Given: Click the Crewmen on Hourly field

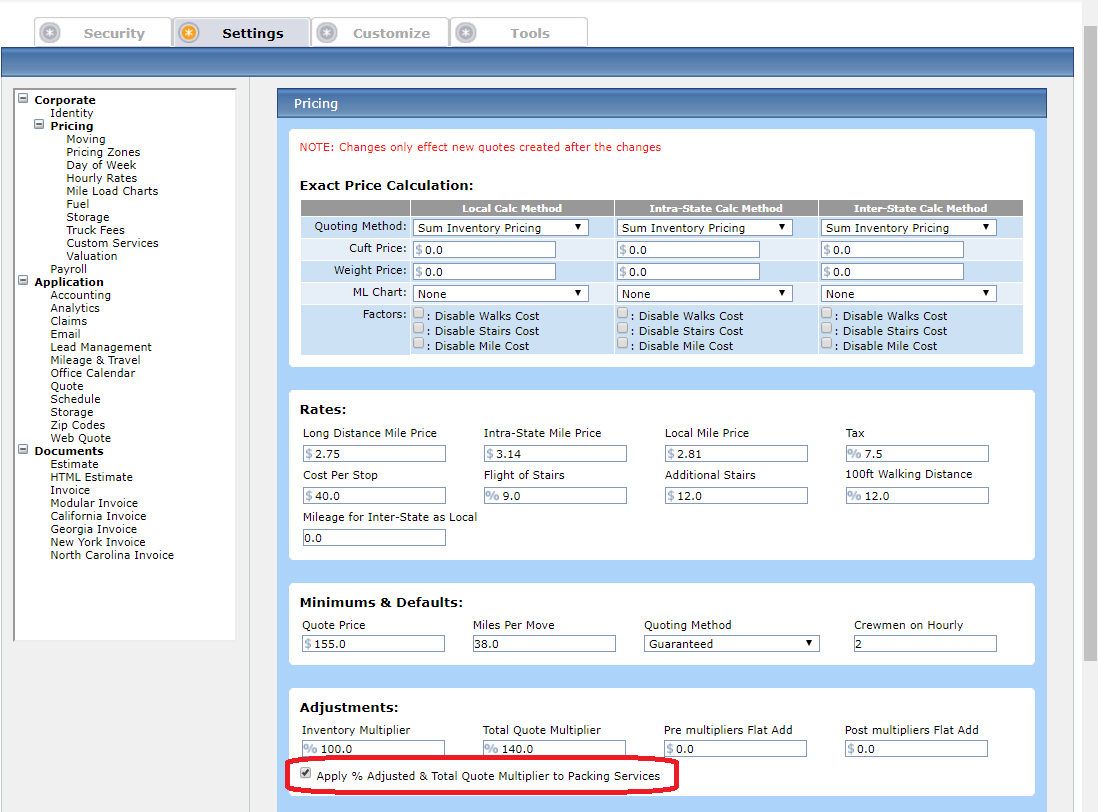Looking at the screenshot, I should coord(925,643).
